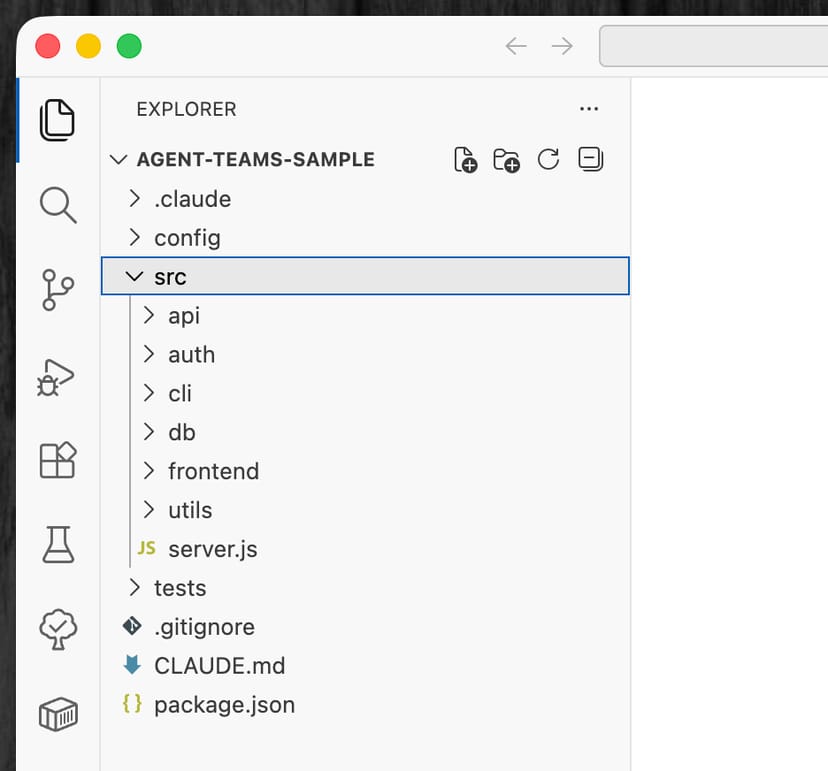Open the Extensions view
828x771 pixels.
coord(57,461)
